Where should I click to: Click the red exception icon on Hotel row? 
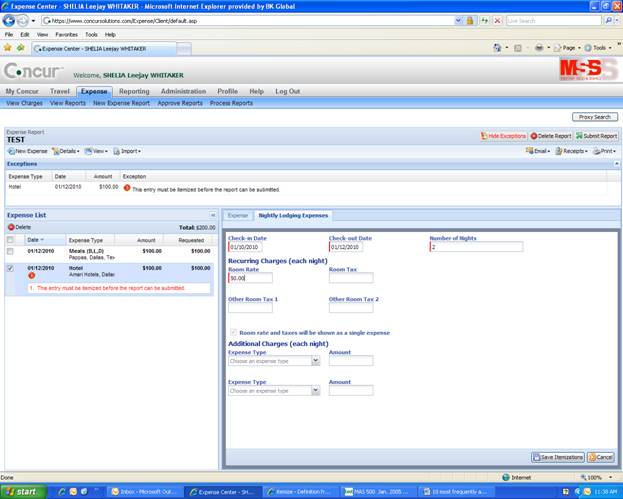pos(32,276)
